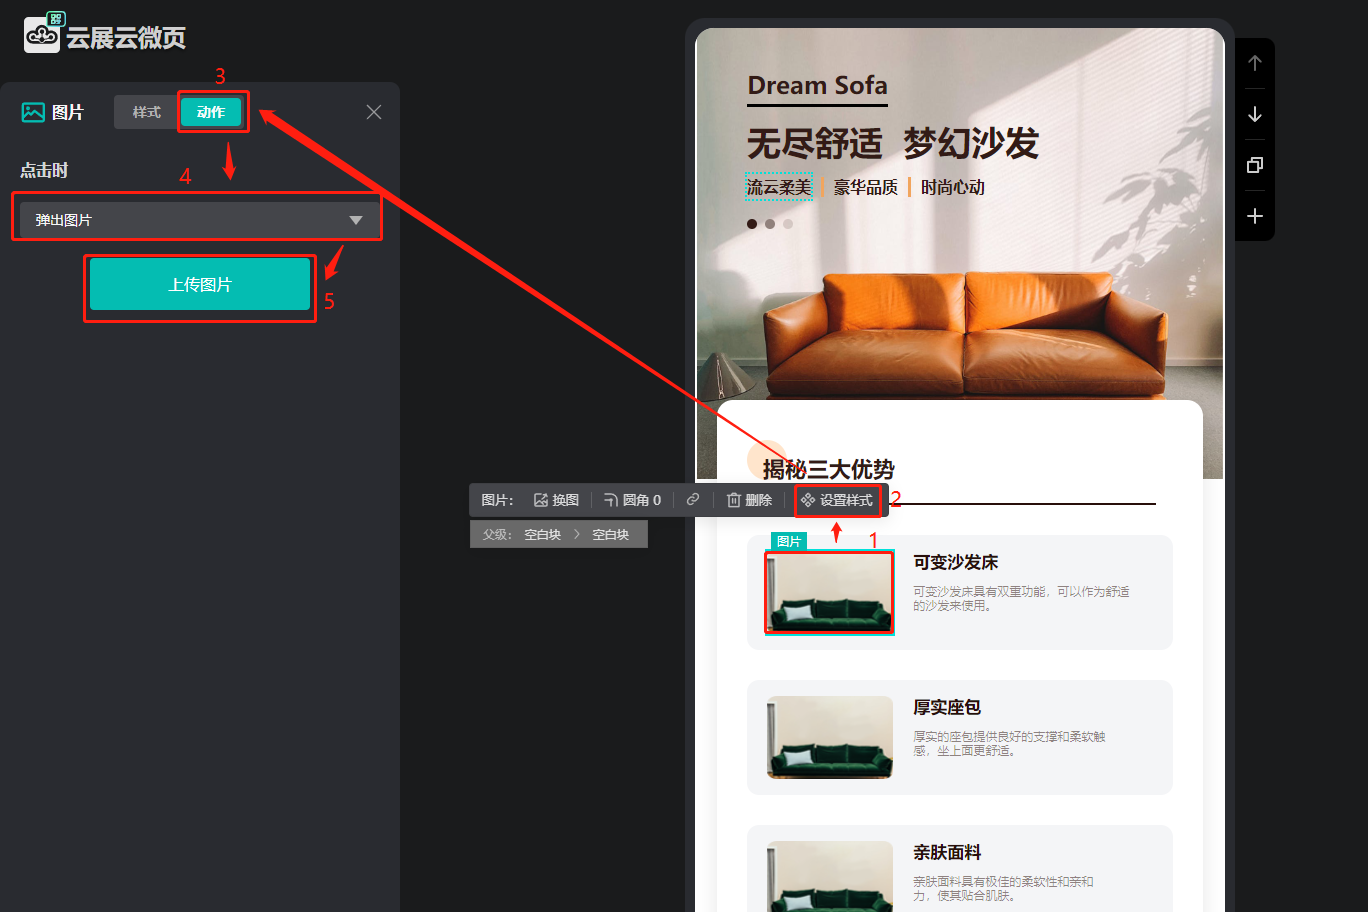Image resolution: width=1368 pixels, height=912 pixels.
Task: Move element down with the down arrow
Action: [1255, 114]
